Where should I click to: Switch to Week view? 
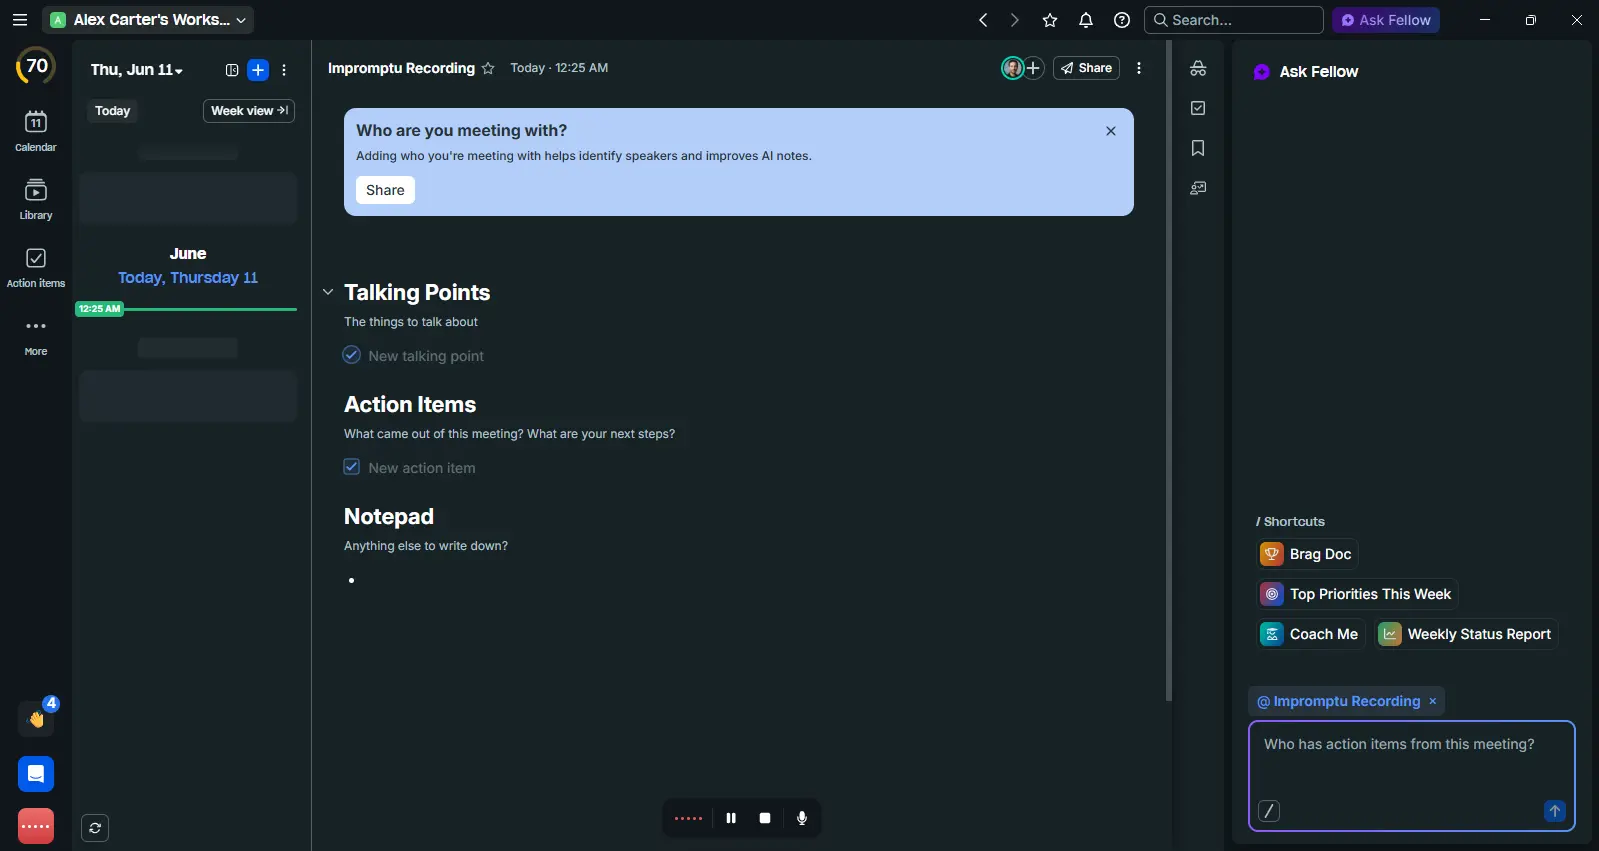[x=249, y=111]
